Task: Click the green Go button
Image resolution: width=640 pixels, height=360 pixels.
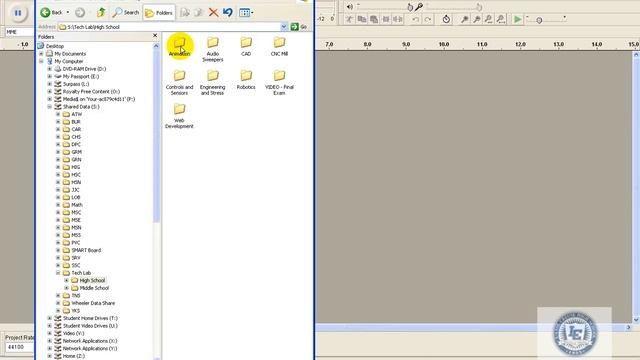Action: pyautogui.click(x=299, y=27)
